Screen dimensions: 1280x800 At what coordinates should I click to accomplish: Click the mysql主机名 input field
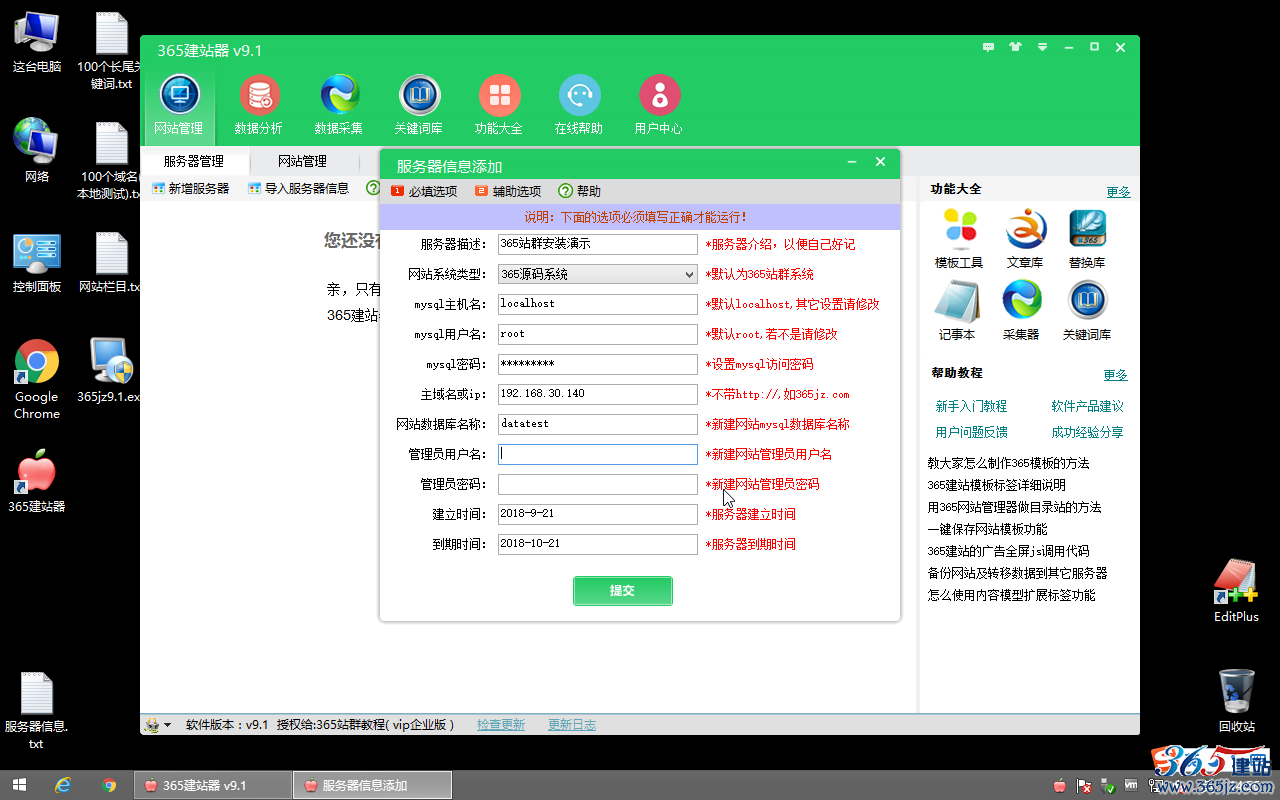click(598, 304)
